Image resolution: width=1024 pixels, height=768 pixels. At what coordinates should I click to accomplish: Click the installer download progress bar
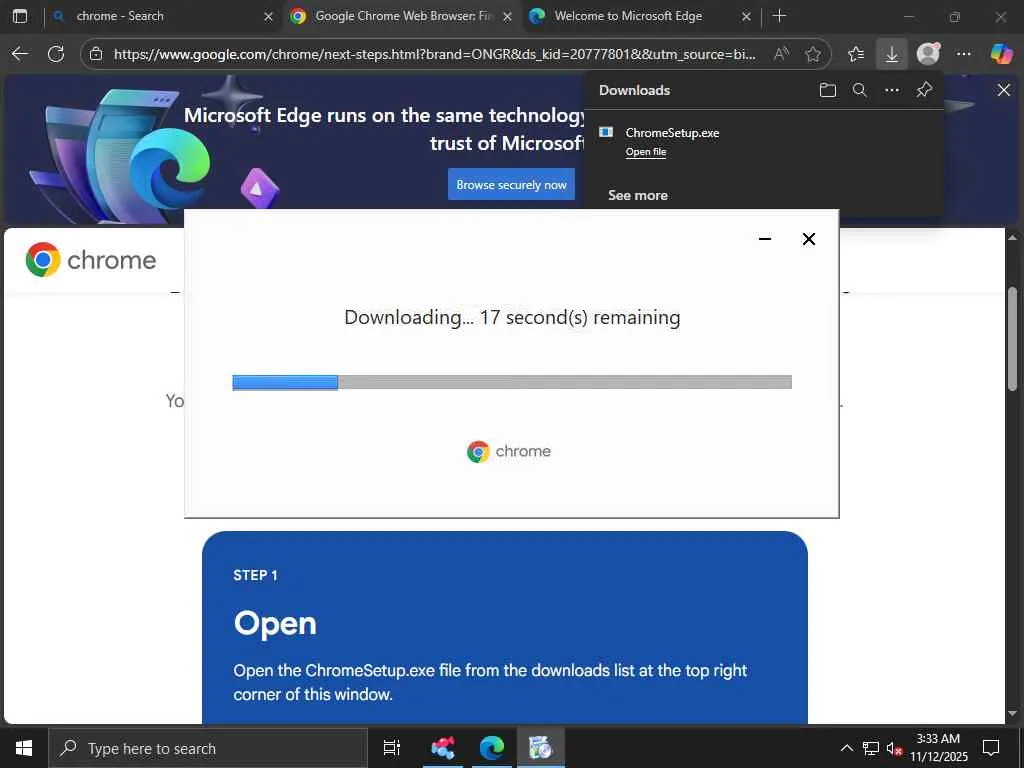[512, 382]
